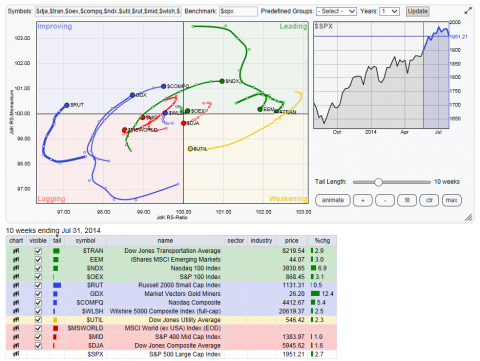Open chart icon for EEM row
Screen dimensions: 480x361
[15, 259]
